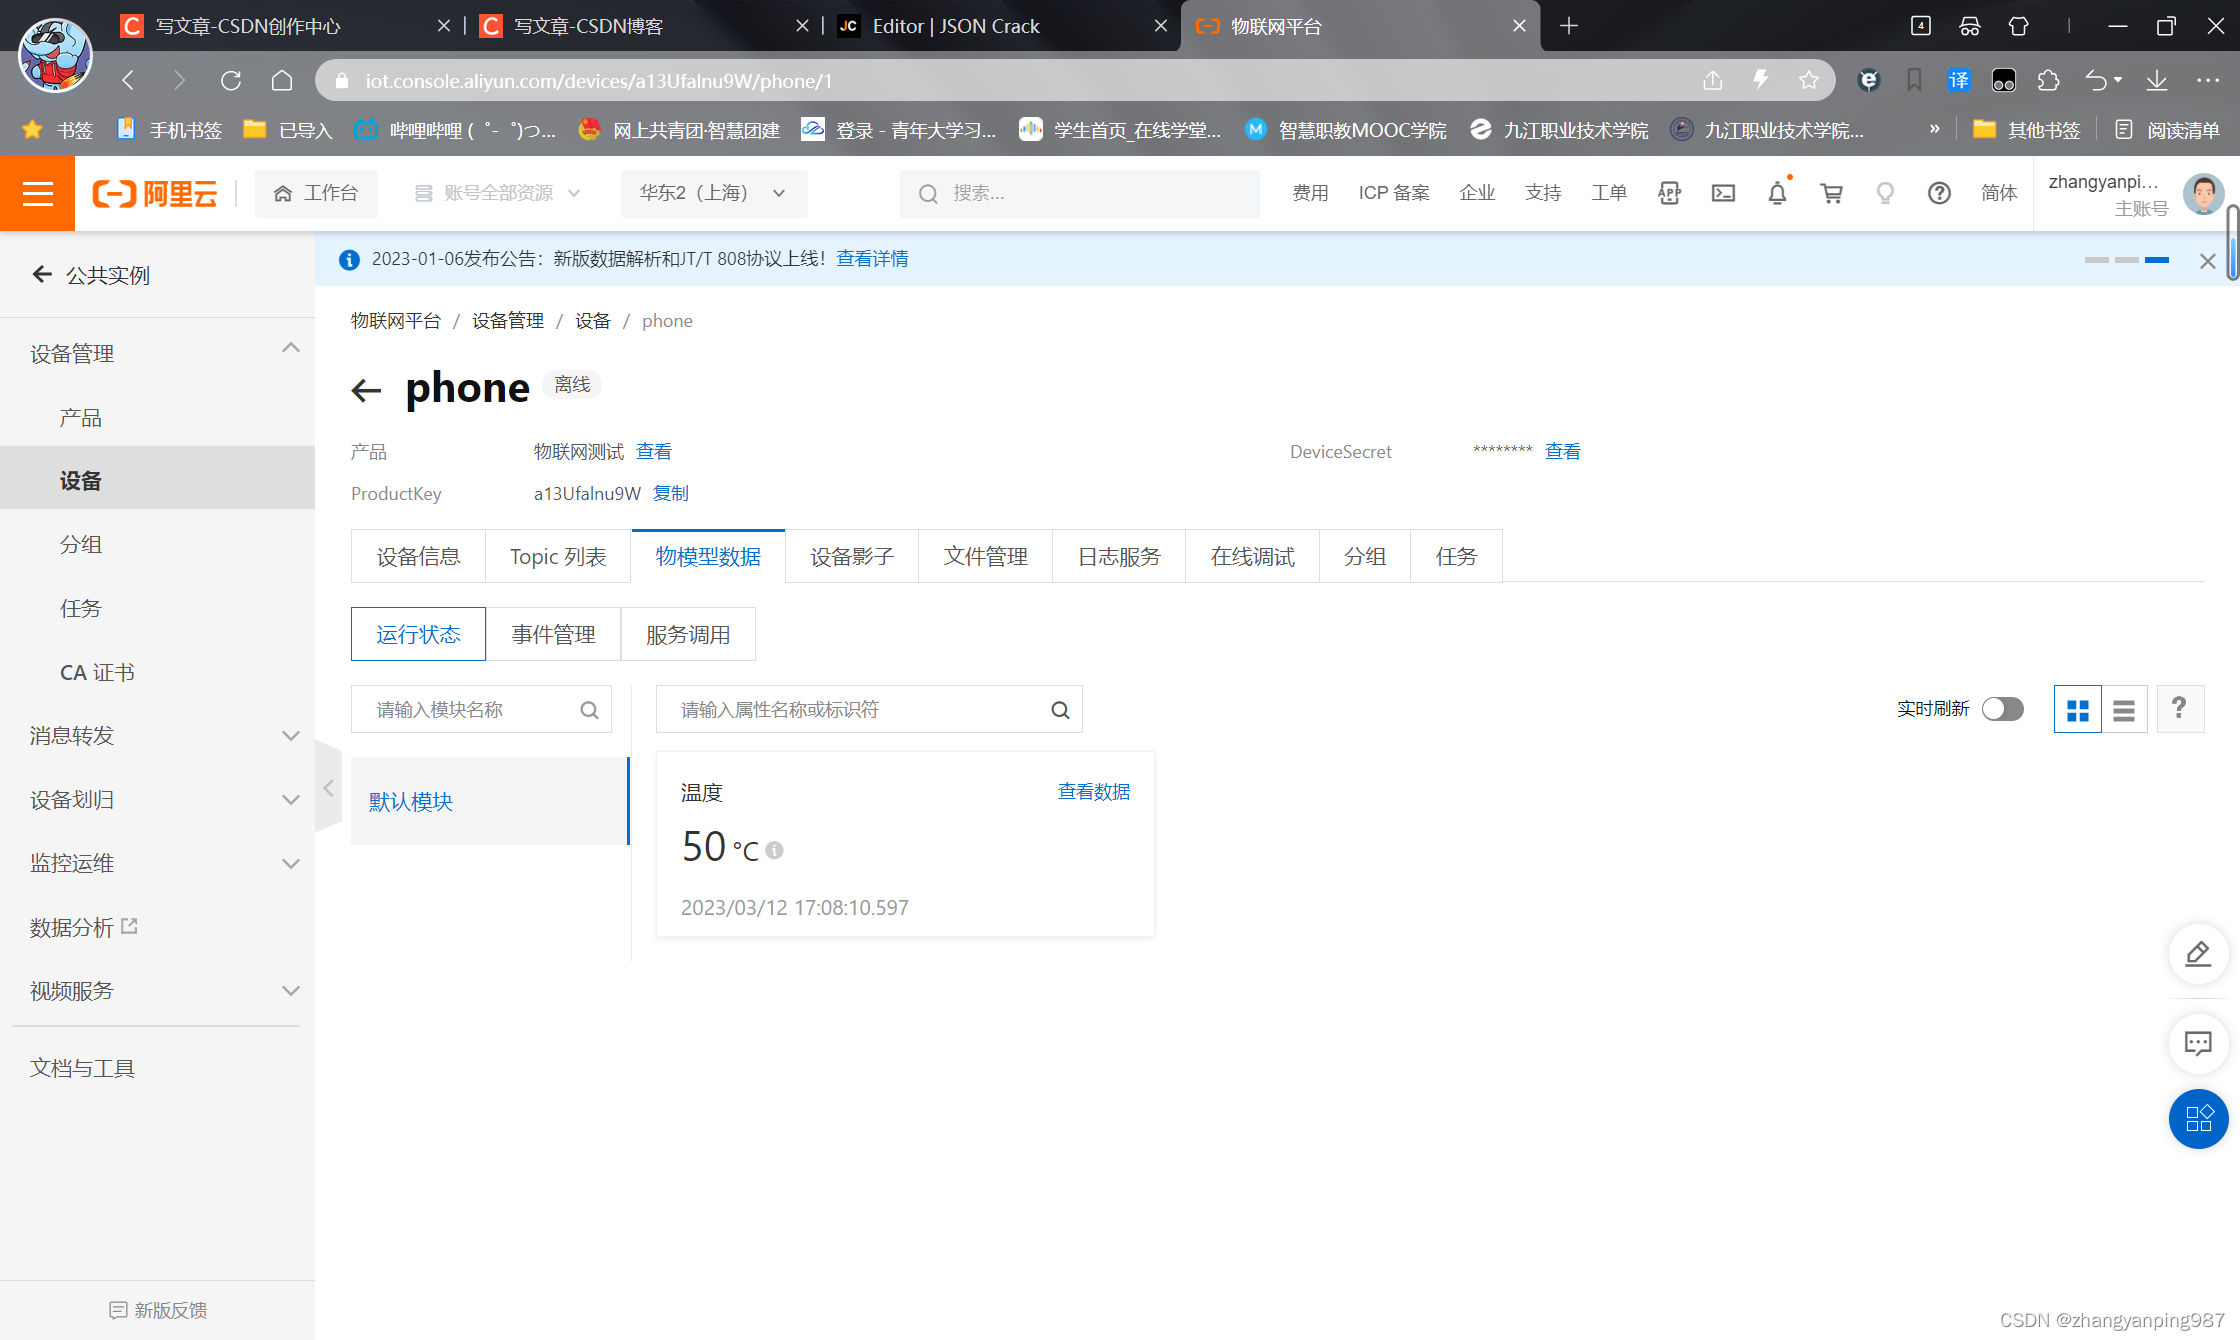Enable the 实时刷新 real-time refresh switch
This screenshot has height=1340, width=2240.
click(2002, 709)
